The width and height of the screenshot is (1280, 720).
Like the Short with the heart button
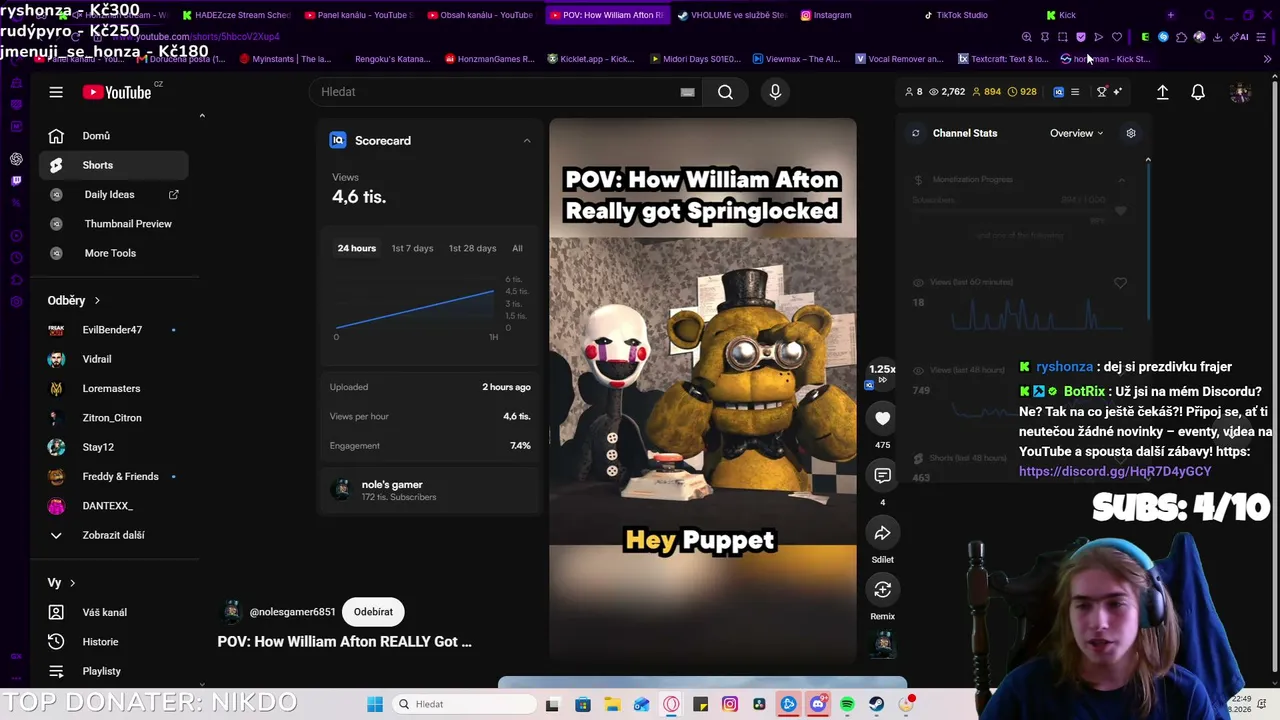pos(882,419)
